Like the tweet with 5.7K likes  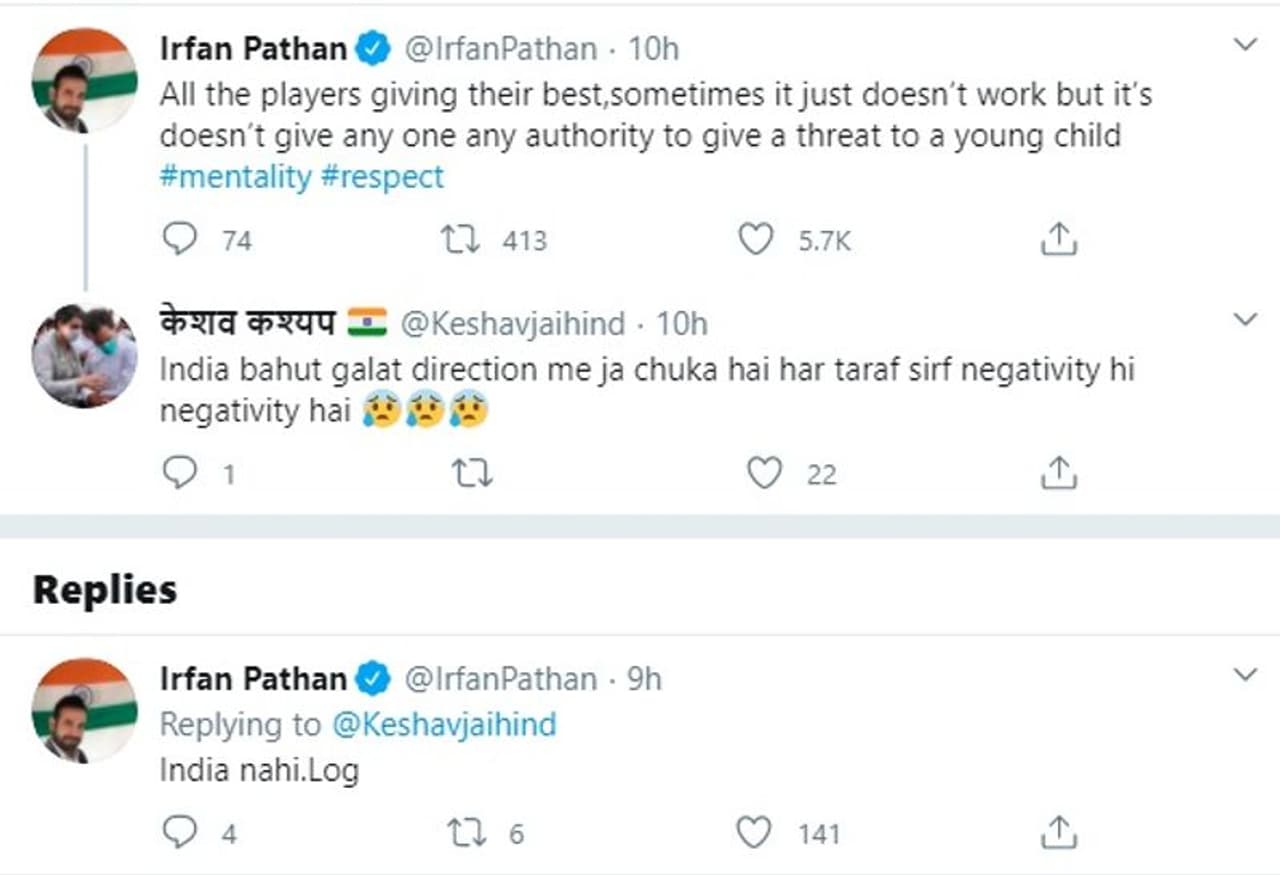pyautogui.click(x=756, y=240)
